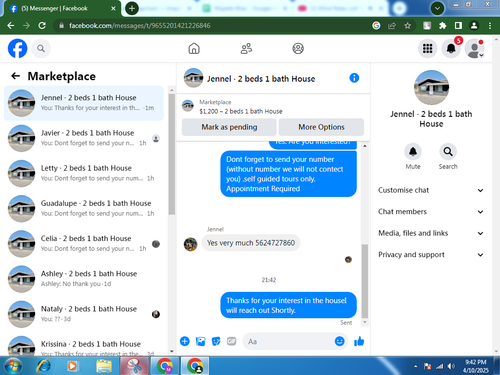Close the Messenger browser tab

tap(113, 9)
